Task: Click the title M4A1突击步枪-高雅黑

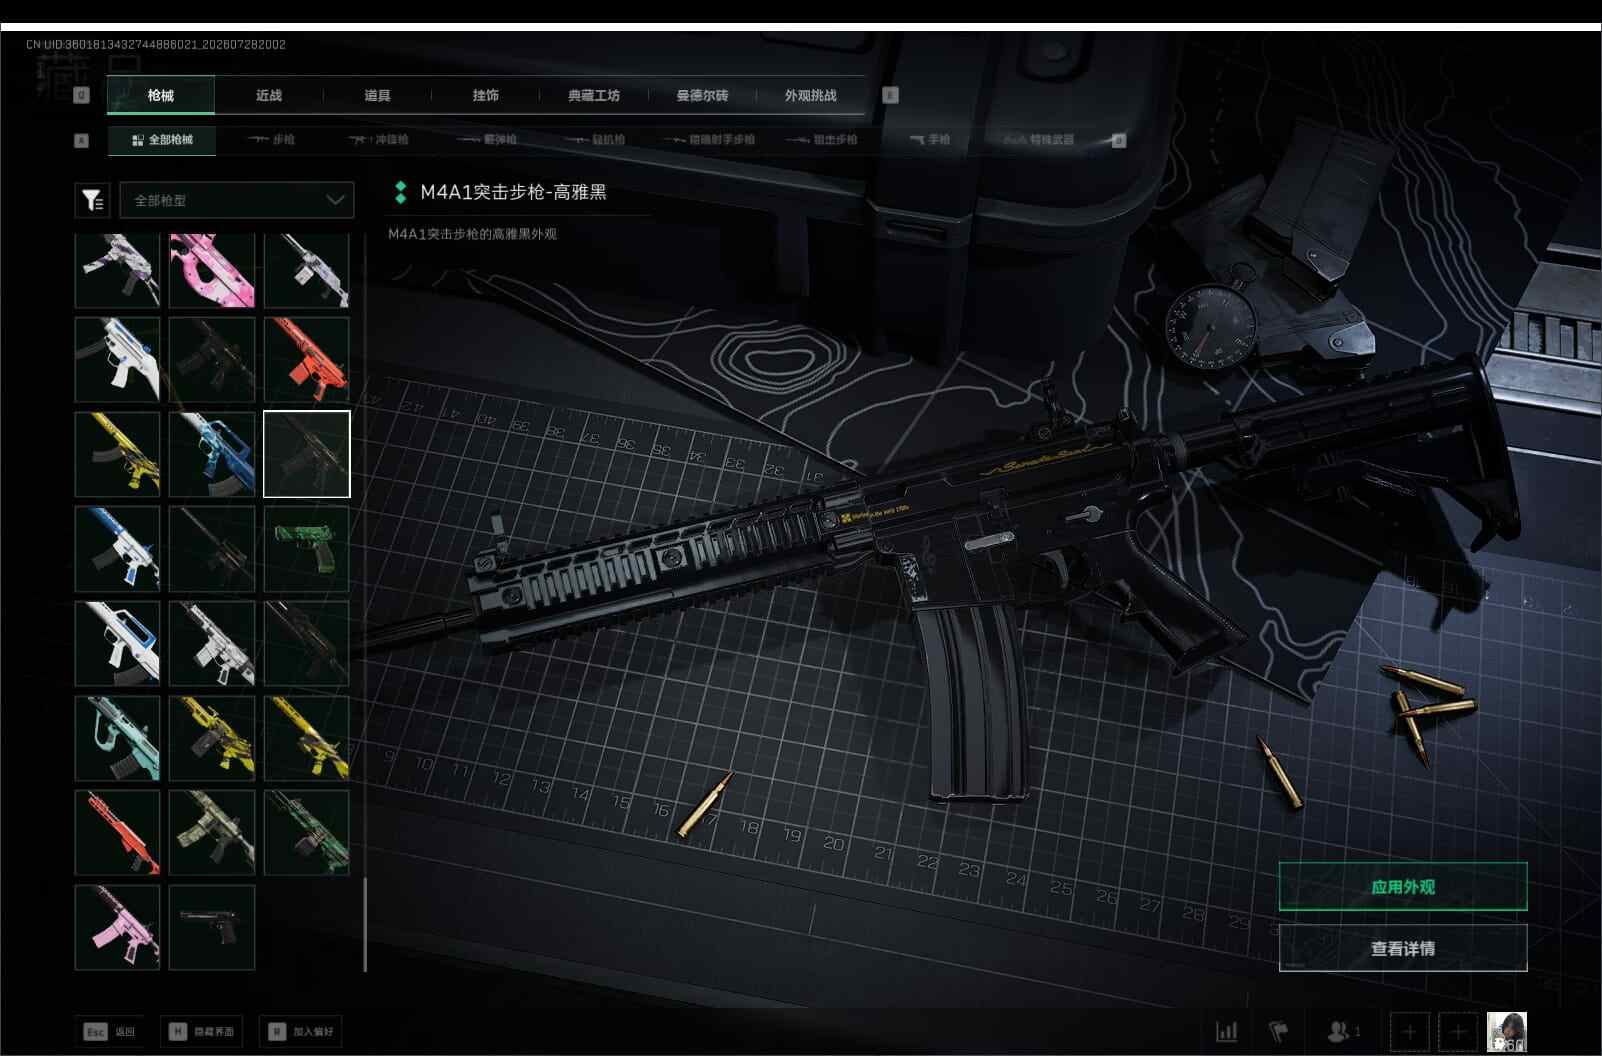Action: [513, 192]
